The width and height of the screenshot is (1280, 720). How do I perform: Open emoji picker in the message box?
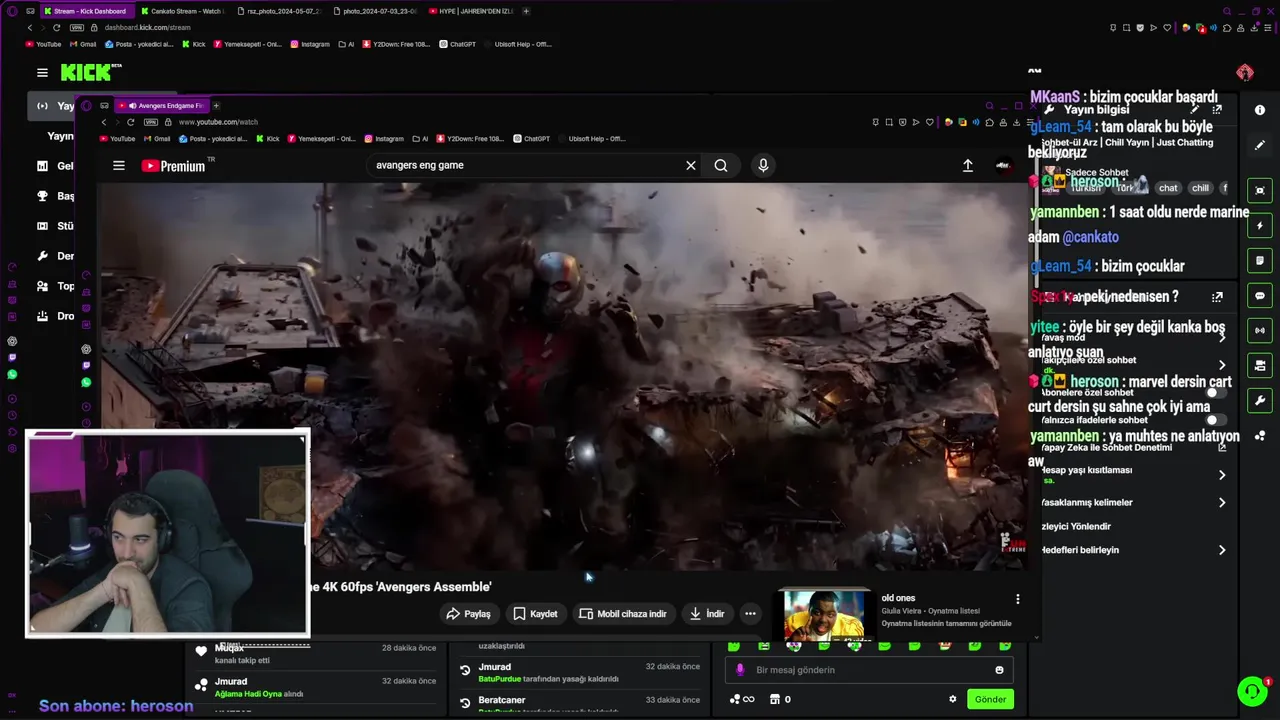coord(999,670)
